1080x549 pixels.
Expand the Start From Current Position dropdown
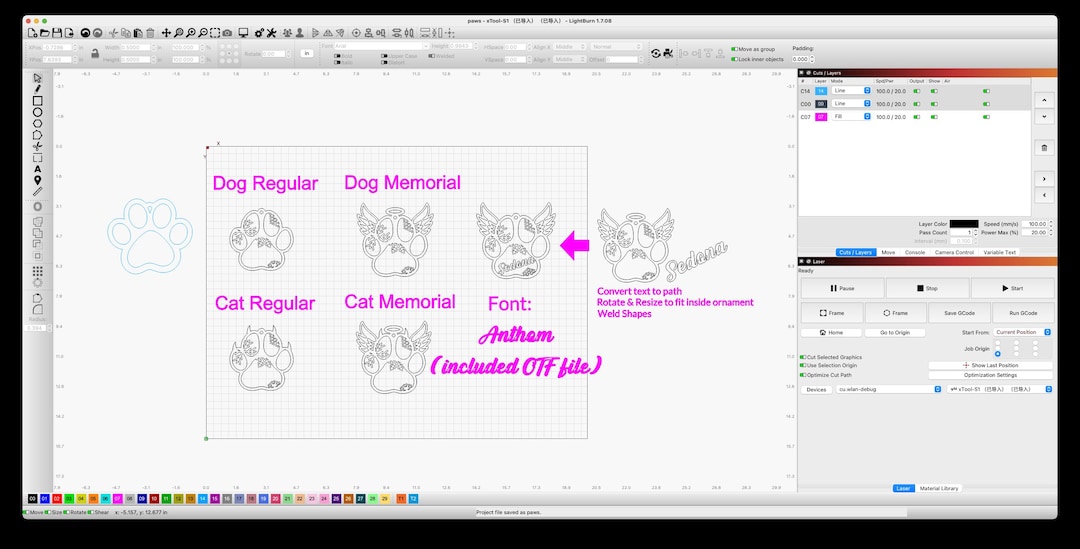1022,332
